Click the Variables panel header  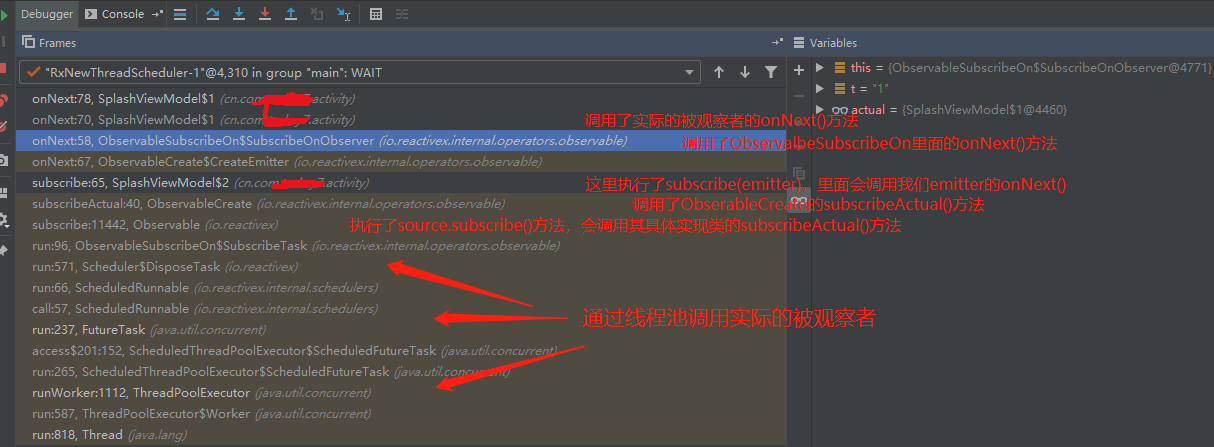pyautogui.click(x=1002, y=43)
